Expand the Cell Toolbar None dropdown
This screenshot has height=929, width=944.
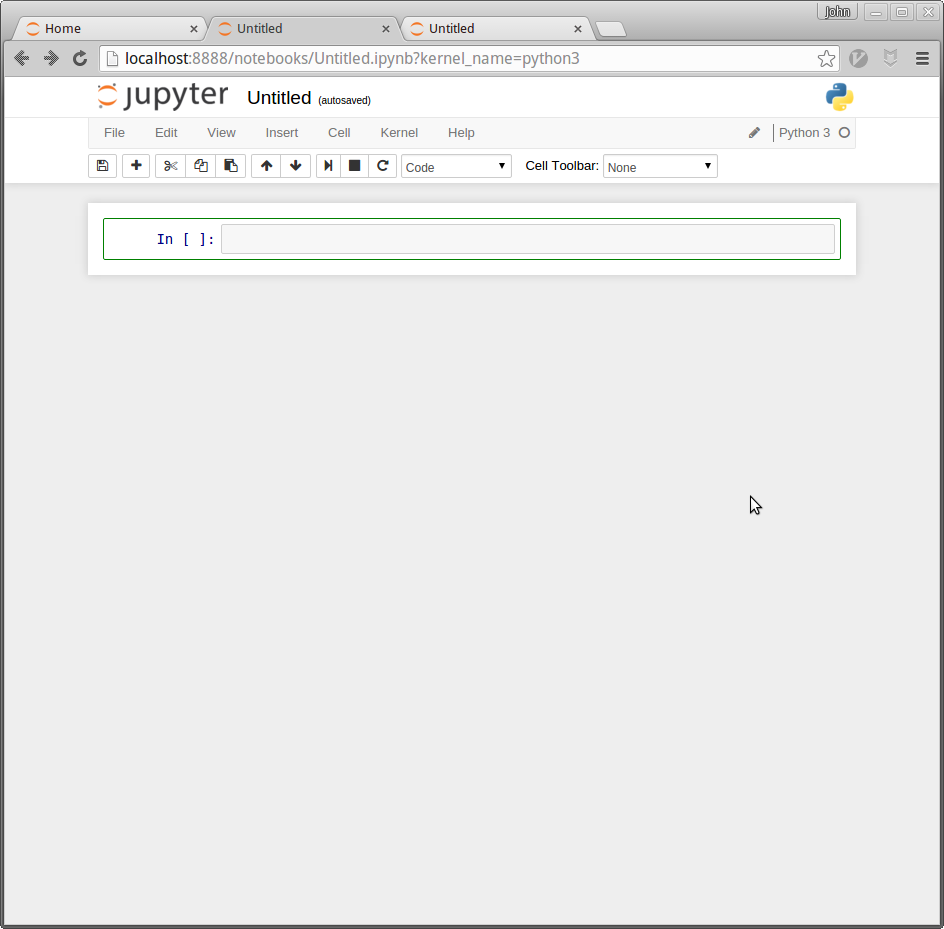660,167
